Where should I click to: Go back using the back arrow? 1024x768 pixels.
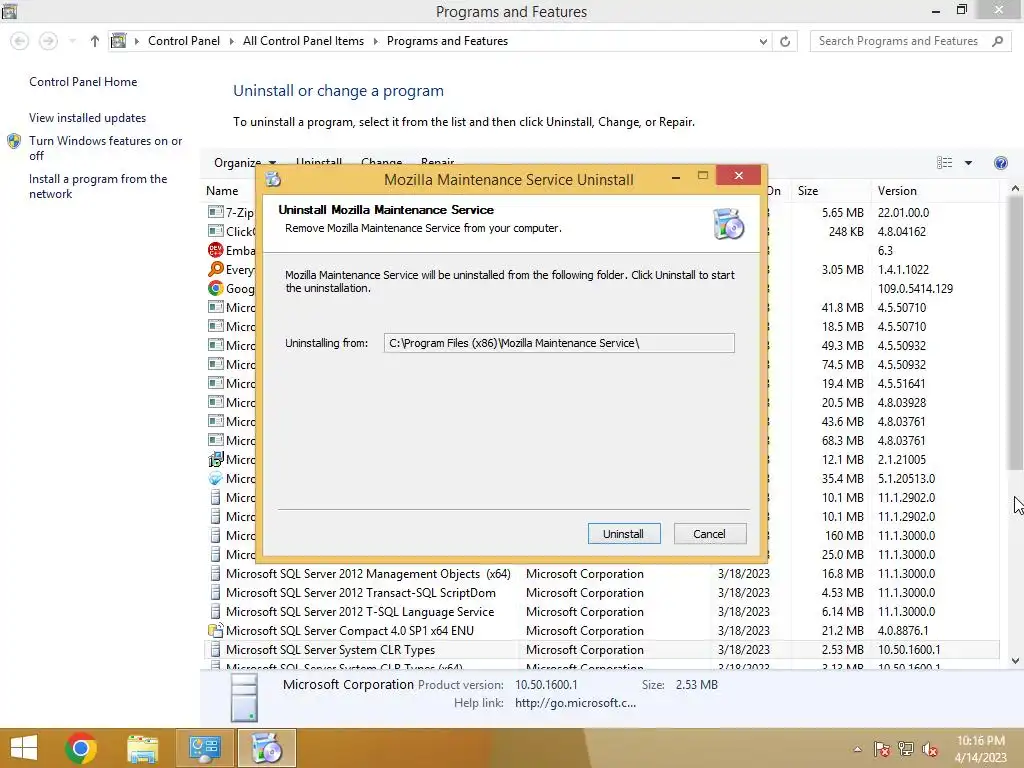[20, 41]
